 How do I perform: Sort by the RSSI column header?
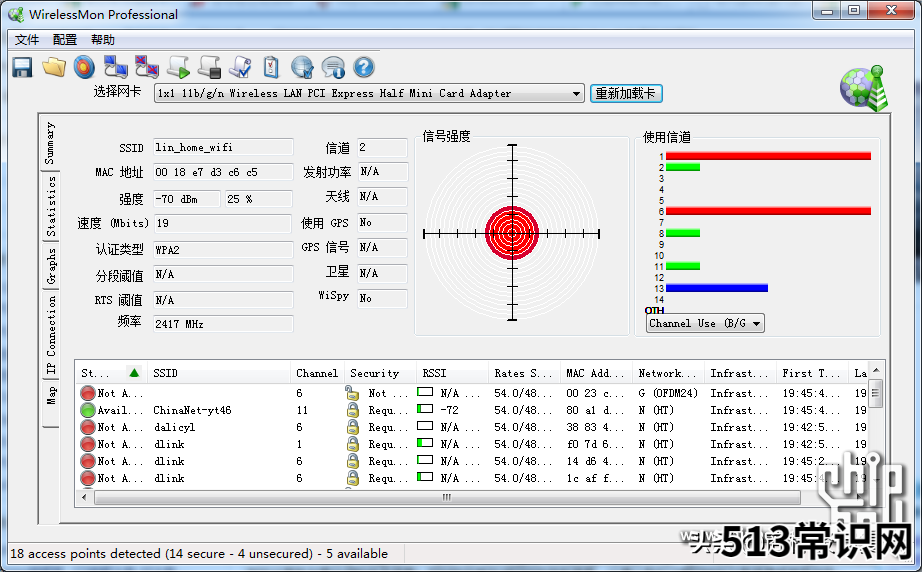pyautogui.click(x=452, y=373)
